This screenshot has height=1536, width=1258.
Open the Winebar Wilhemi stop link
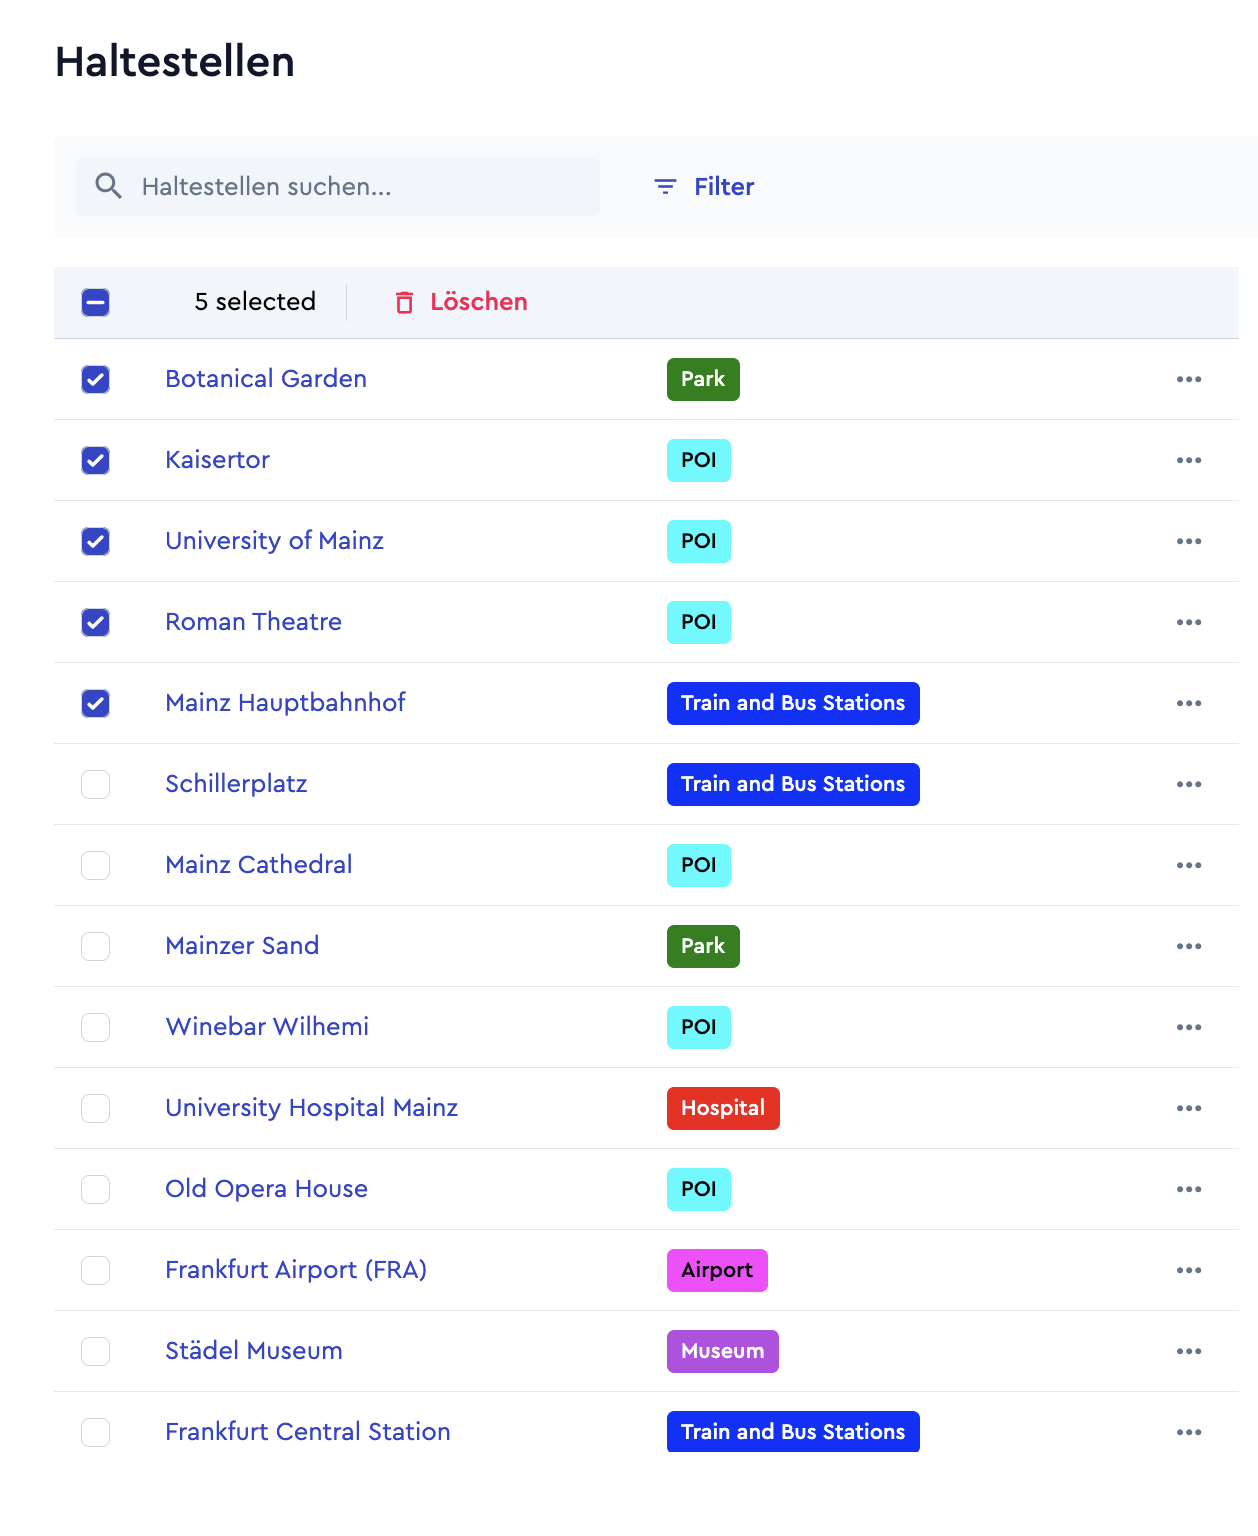coord(267,1027)
